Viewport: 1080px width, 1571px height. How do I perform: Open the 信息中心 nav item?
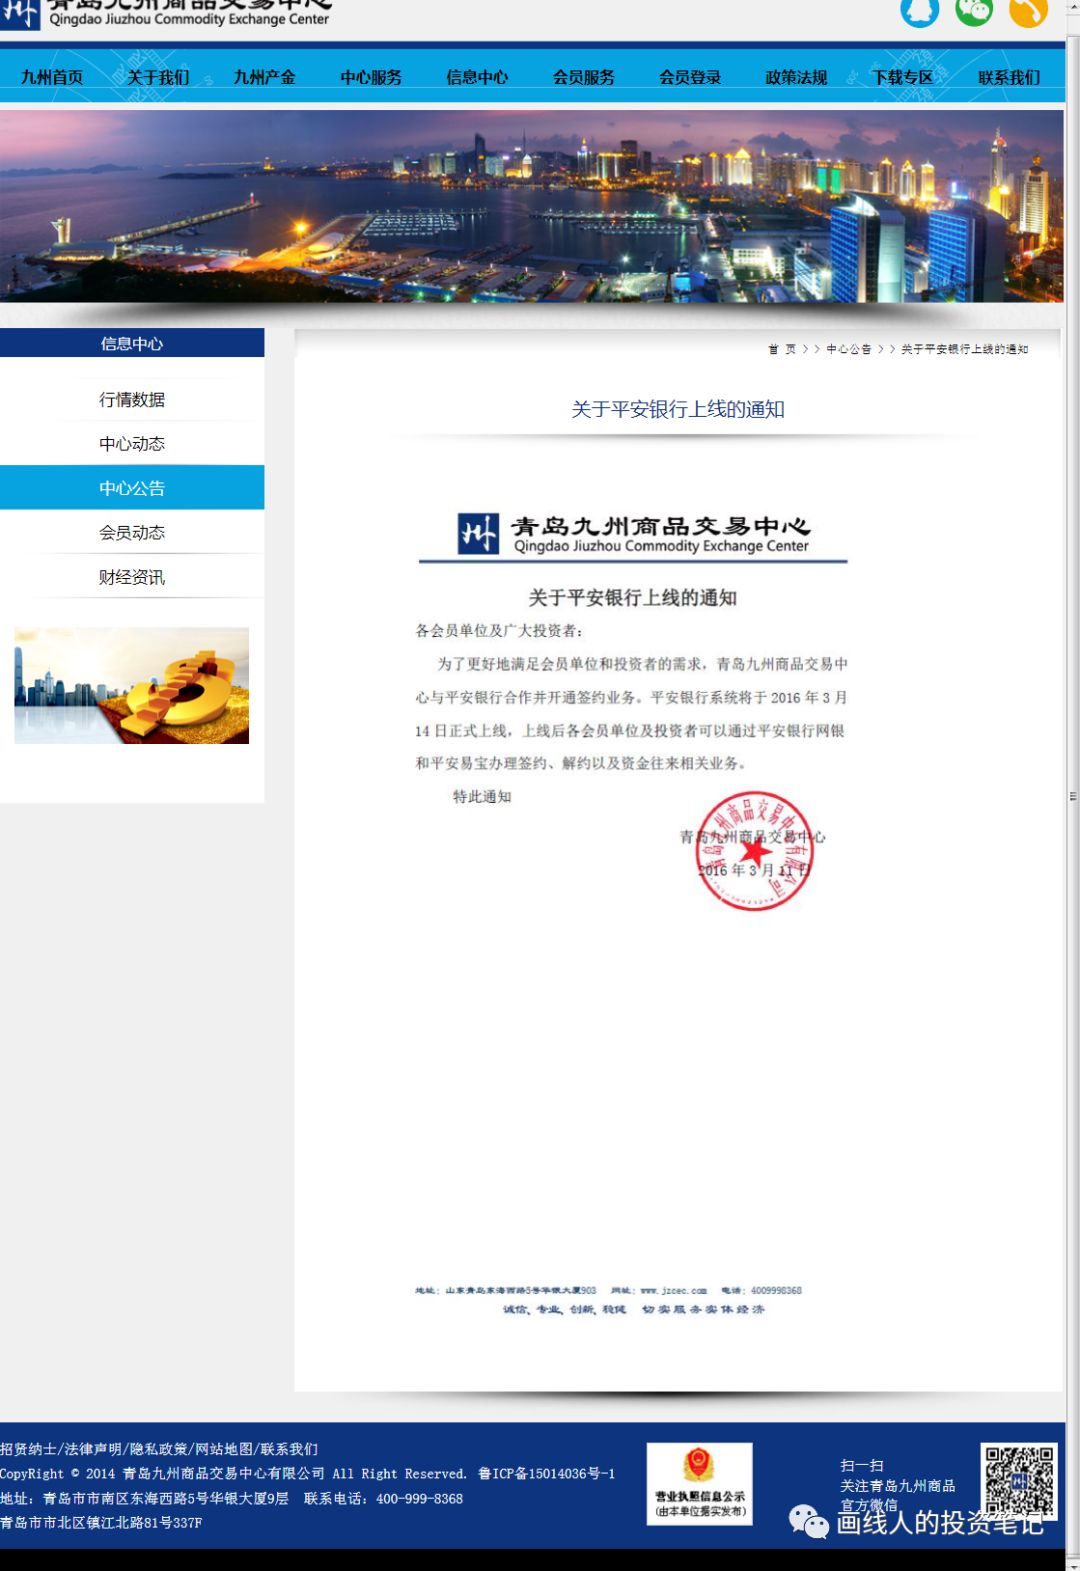(477, 77)
